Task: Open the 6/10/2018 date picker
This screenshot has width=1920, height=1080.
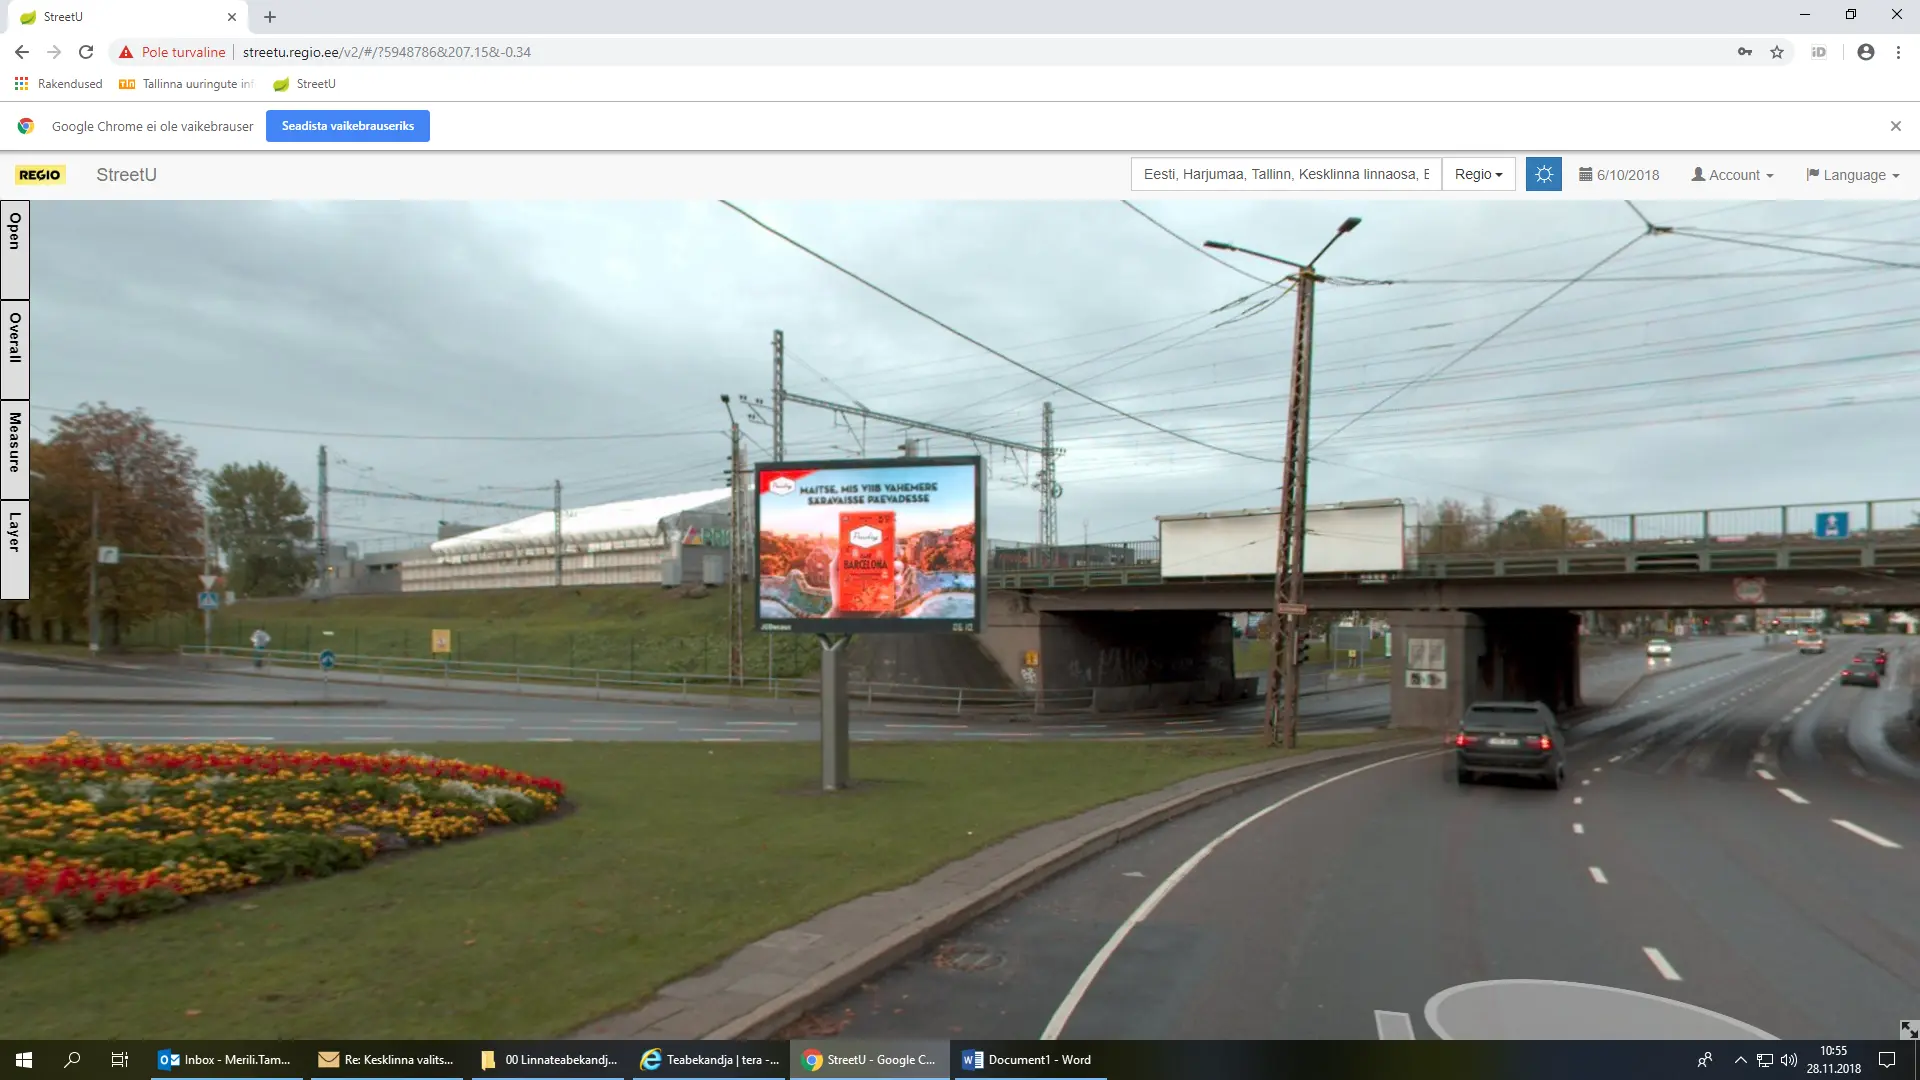Action: [x=1619, y=175]
